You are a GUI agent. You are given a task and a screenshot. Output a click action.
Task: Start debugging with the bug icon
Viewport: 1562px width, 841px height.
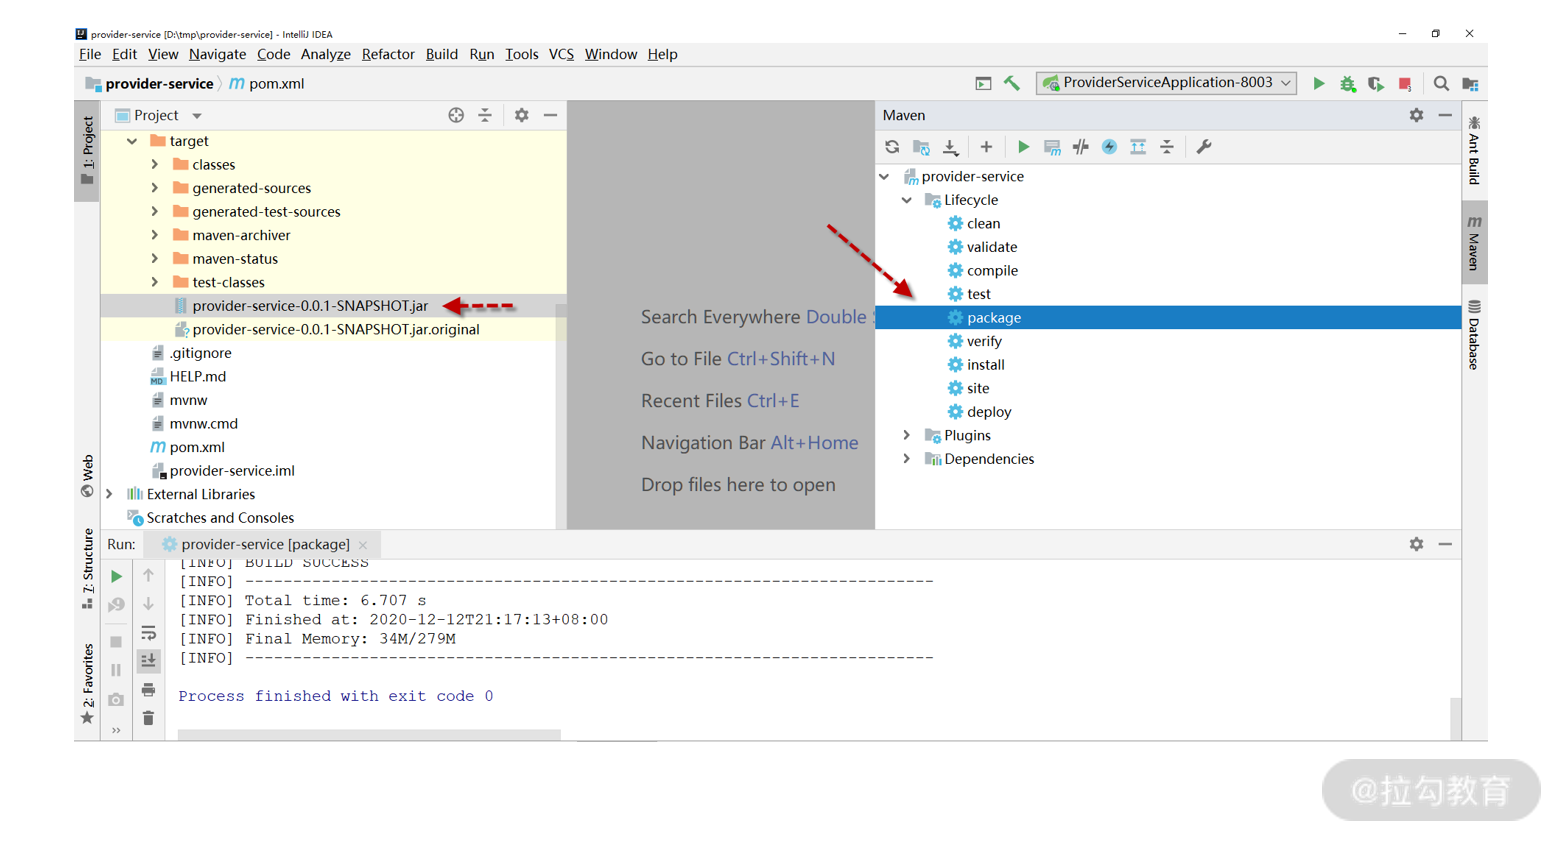(1347, 84)
